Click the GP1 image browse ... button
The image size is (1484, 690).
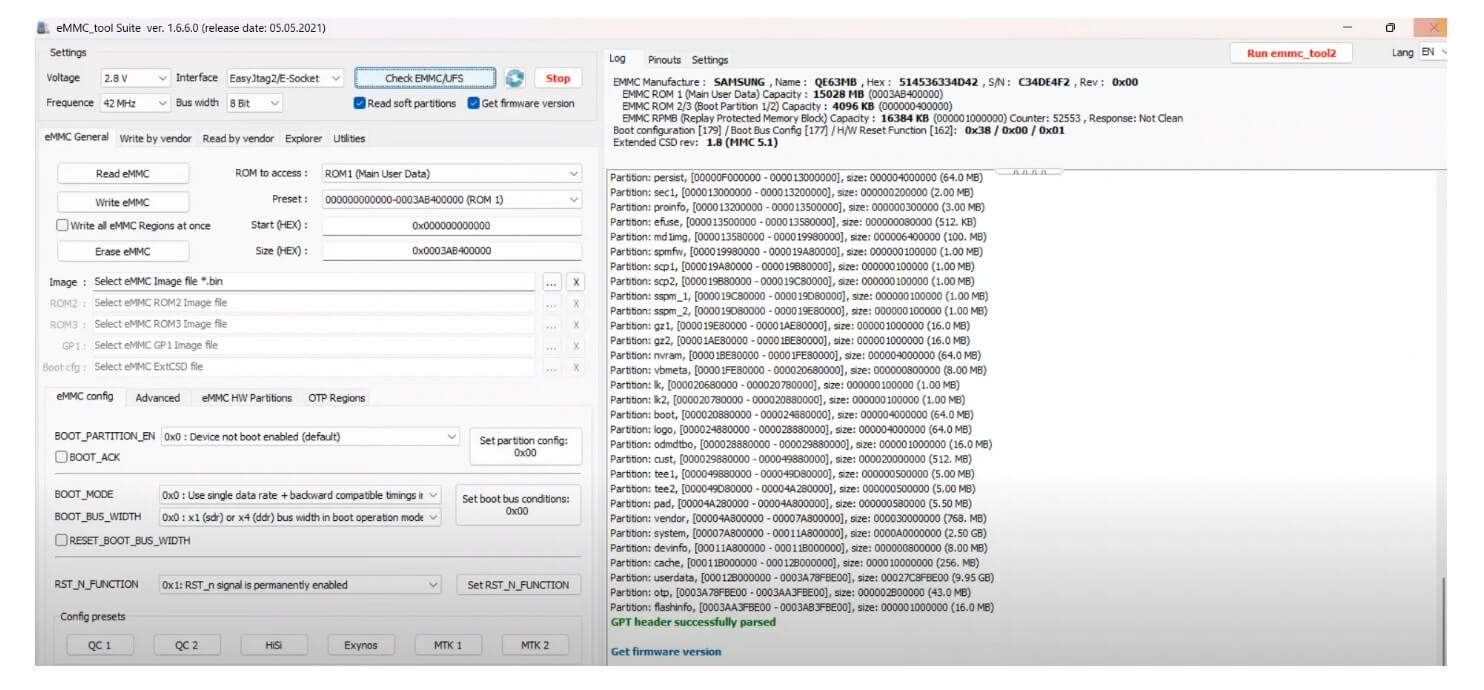coord(551,346)
